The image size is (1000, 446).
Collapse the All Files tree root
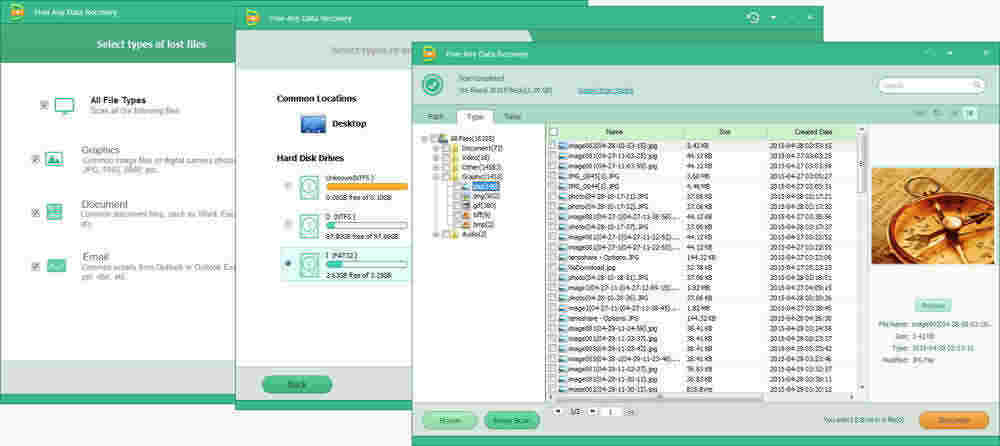point(424,138)
